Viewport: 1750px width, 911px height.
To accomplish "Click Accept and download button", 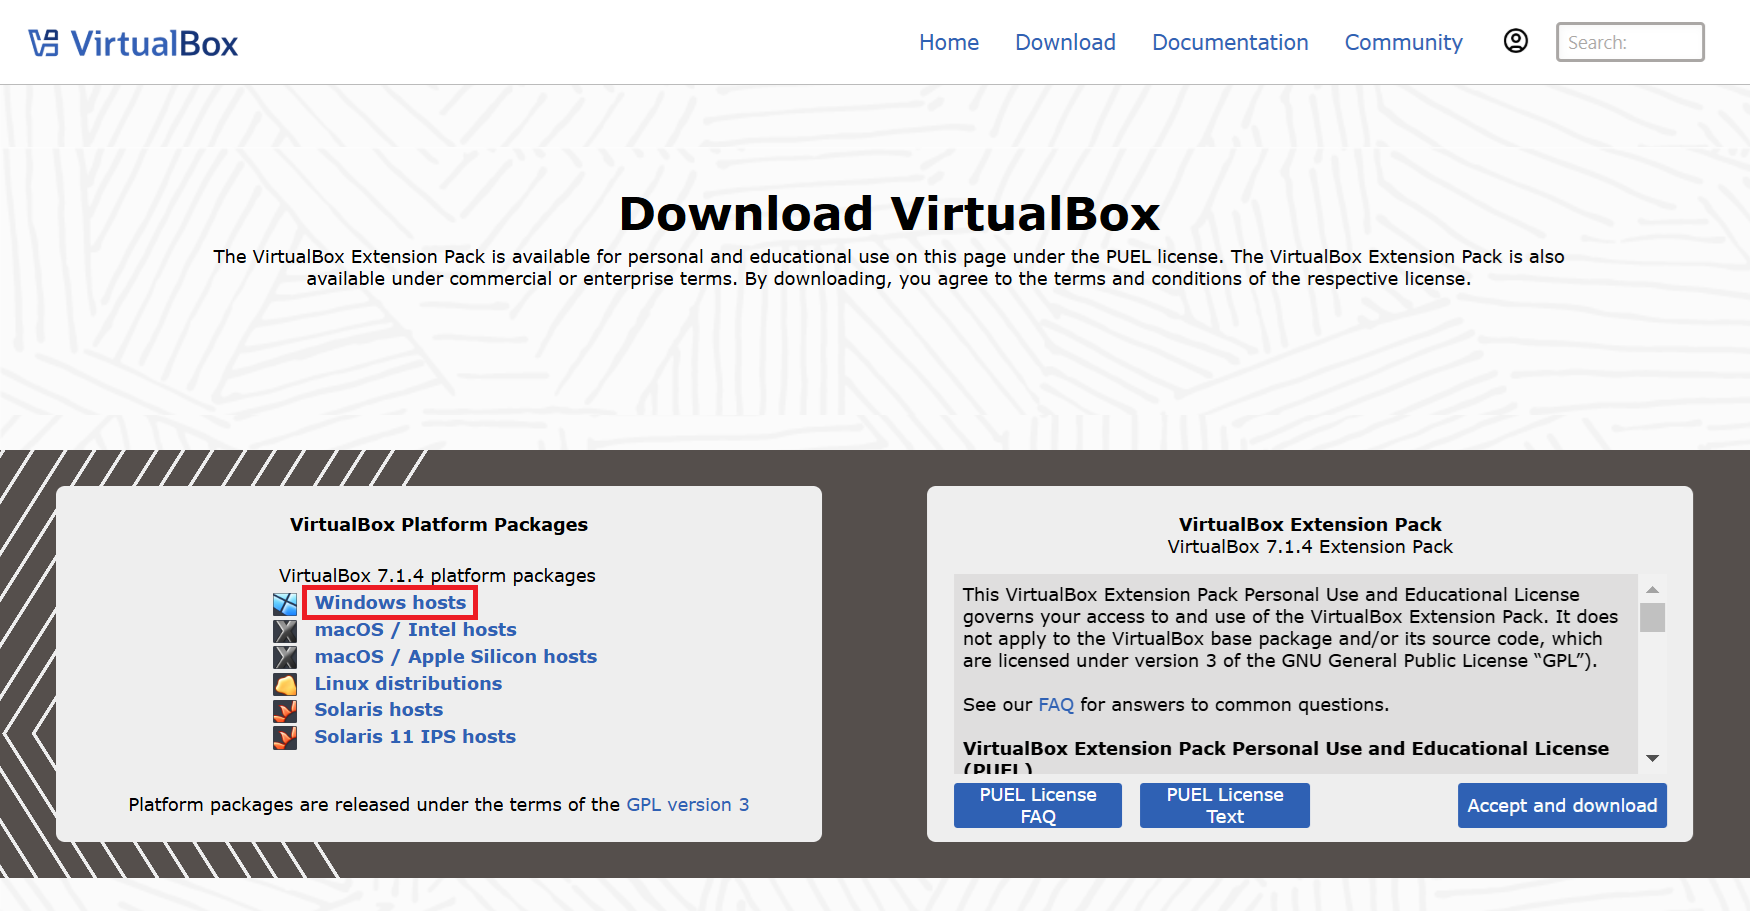I will (1562, 805).
